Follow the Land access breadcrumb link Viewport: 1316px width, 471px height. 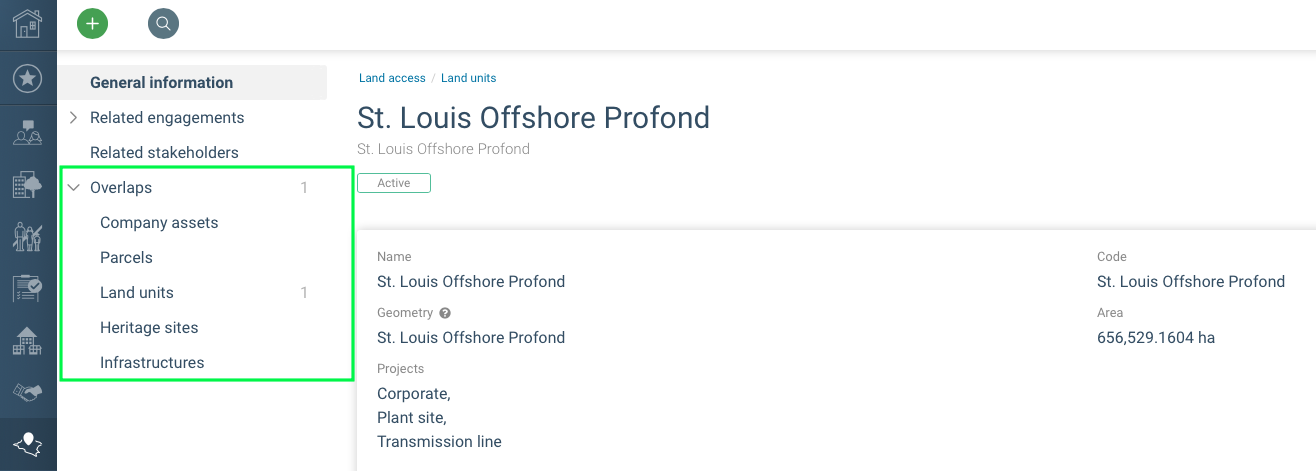tap(392, 78)
